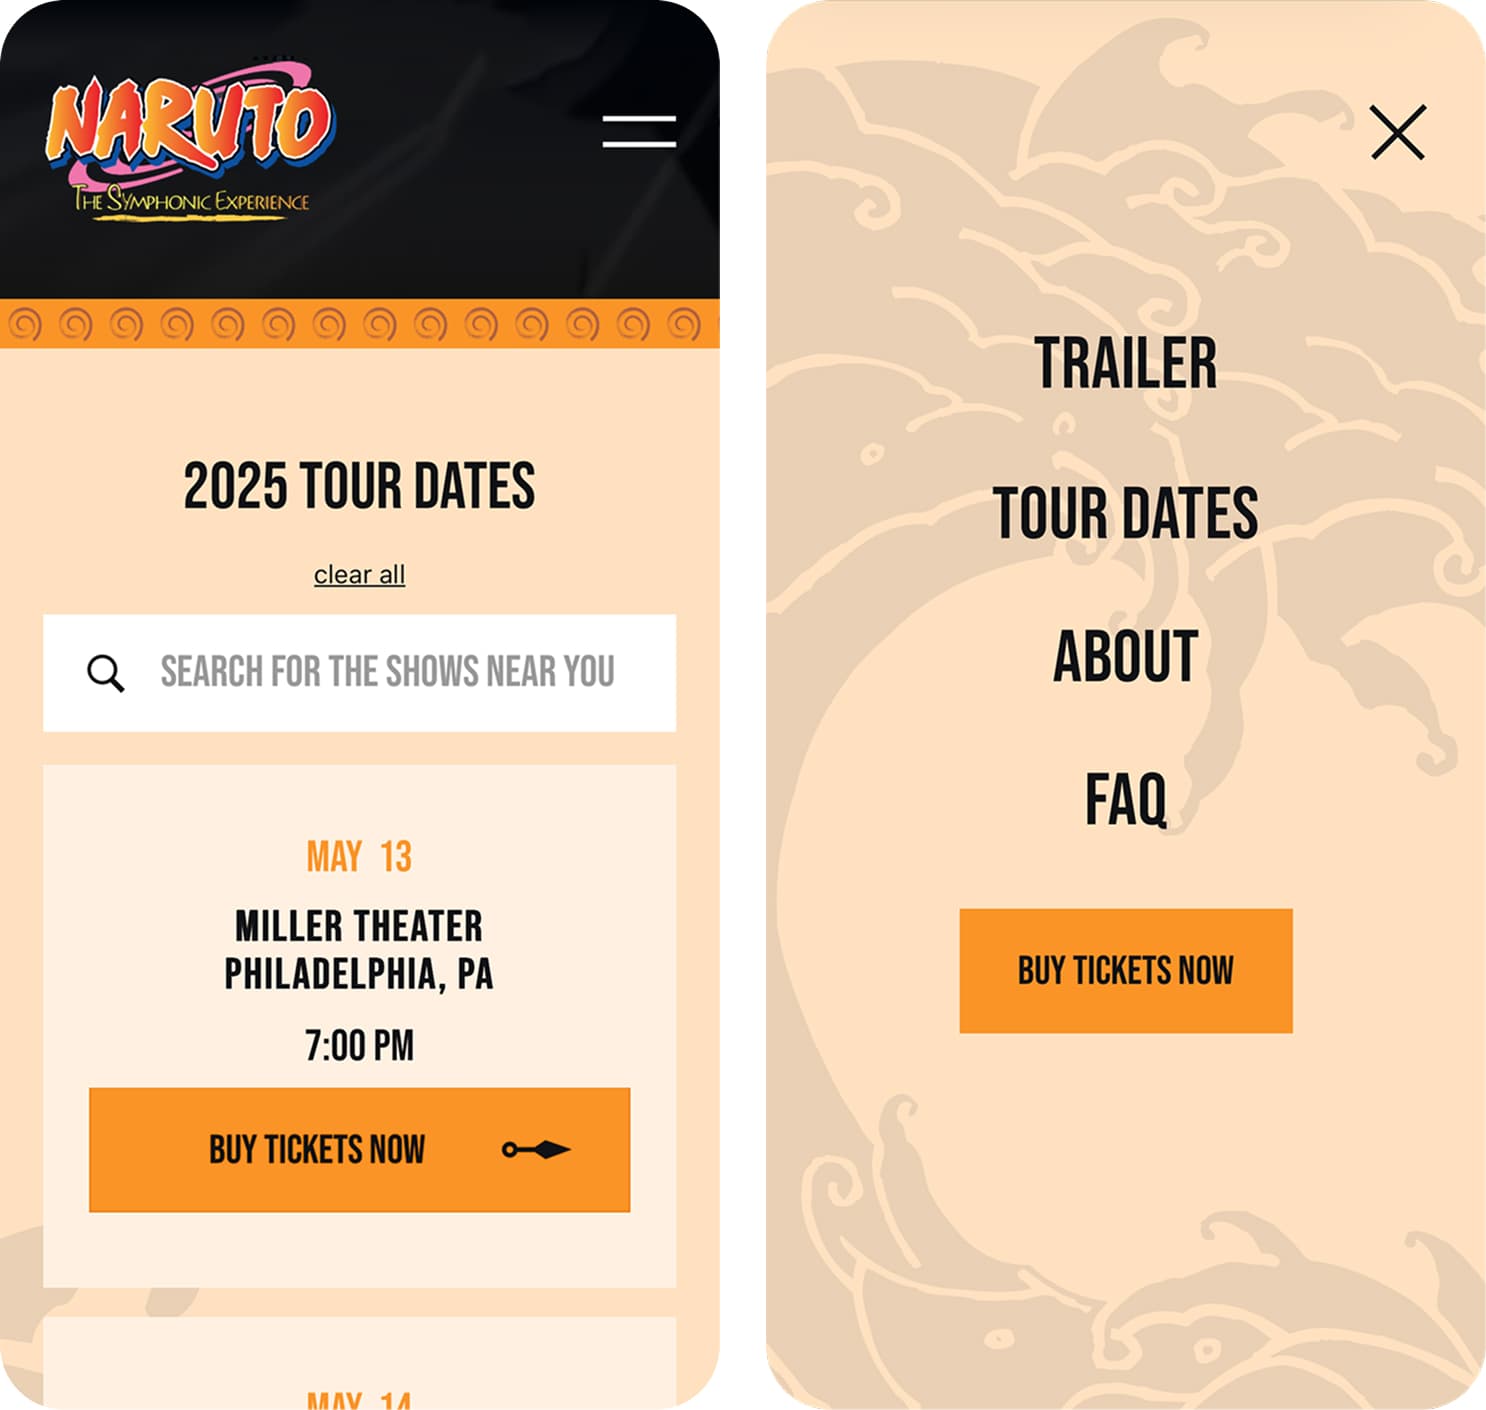Select Tour Dates in the navigation menu
This screenshot has height=1410, width=1486.
click(1126, 513)
